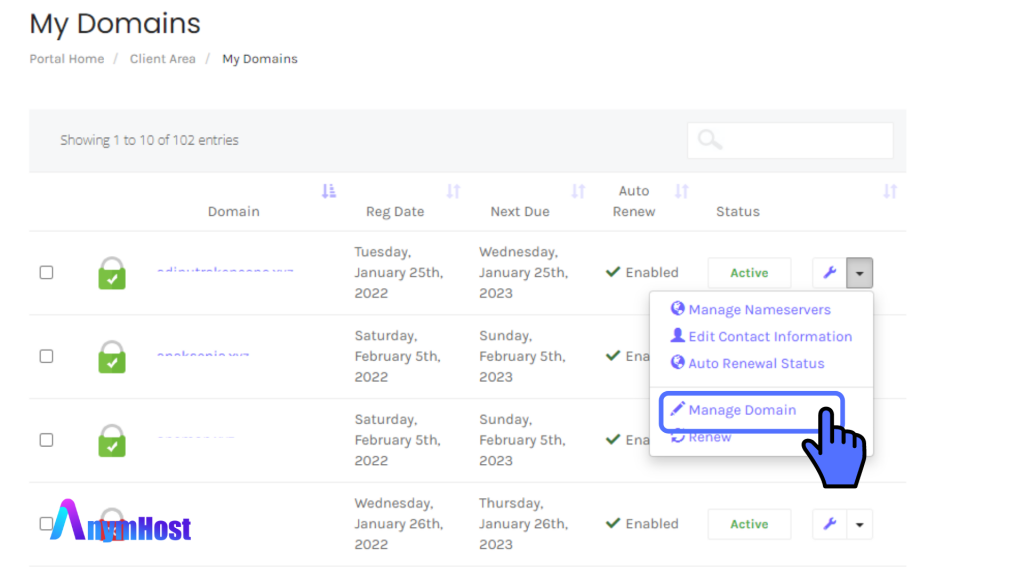
Task: Collapse the first row's dropdown arrow
Action: (859, 273)
